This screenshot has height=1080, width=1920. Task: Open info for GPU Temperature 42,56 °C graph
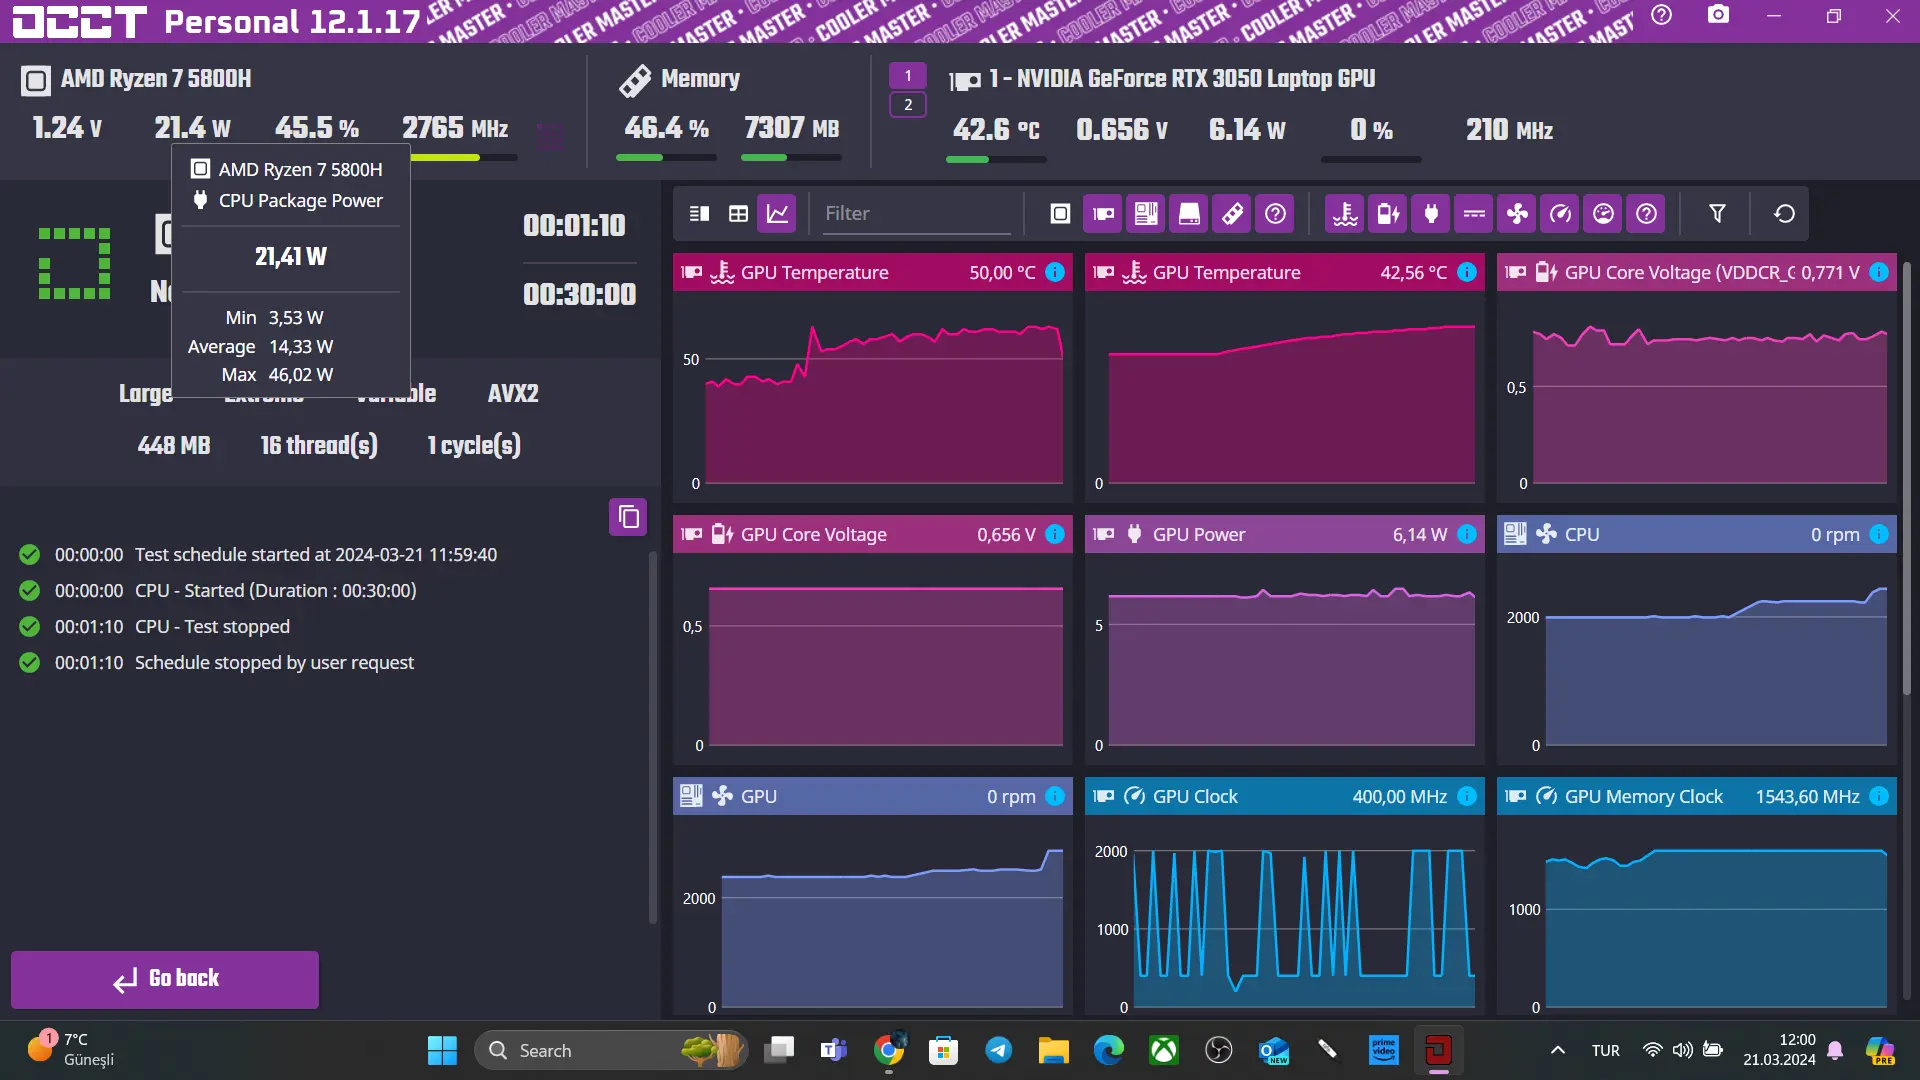pos(1467,272)
